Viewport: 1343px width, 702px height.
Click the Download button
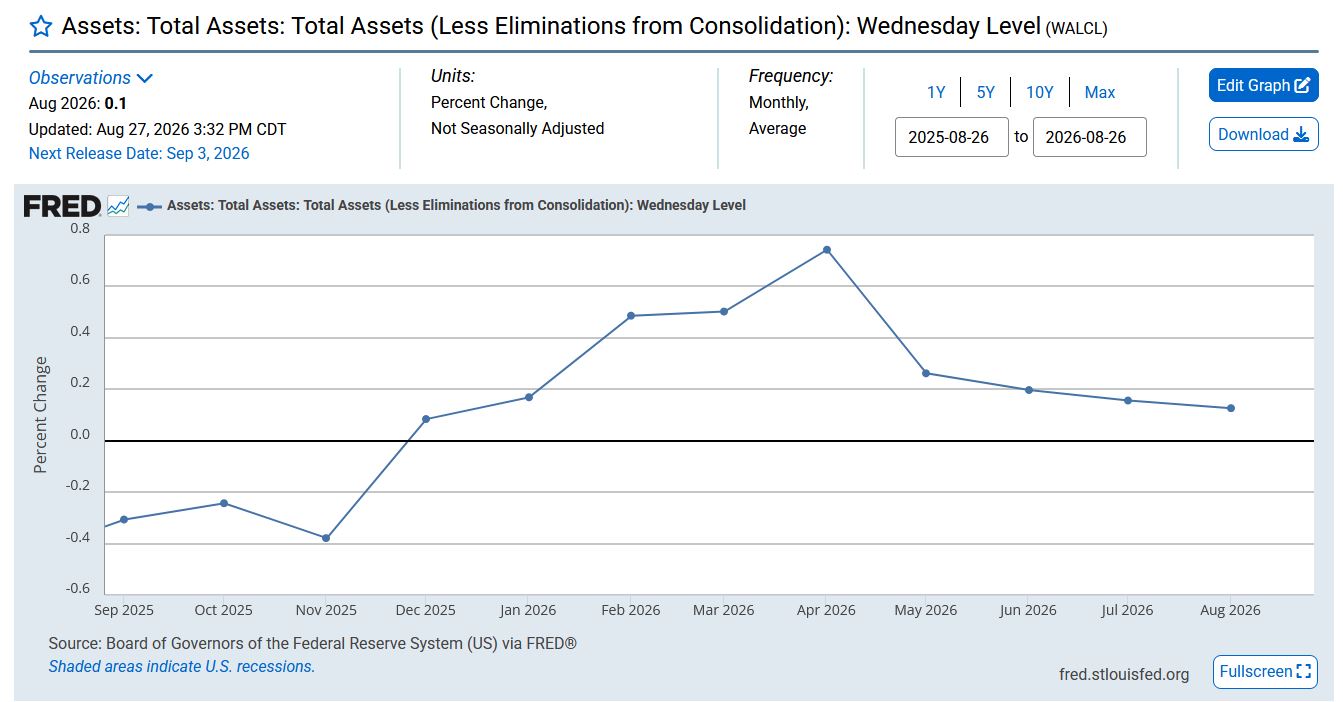pyautogui.click(x=1263, y=134)
